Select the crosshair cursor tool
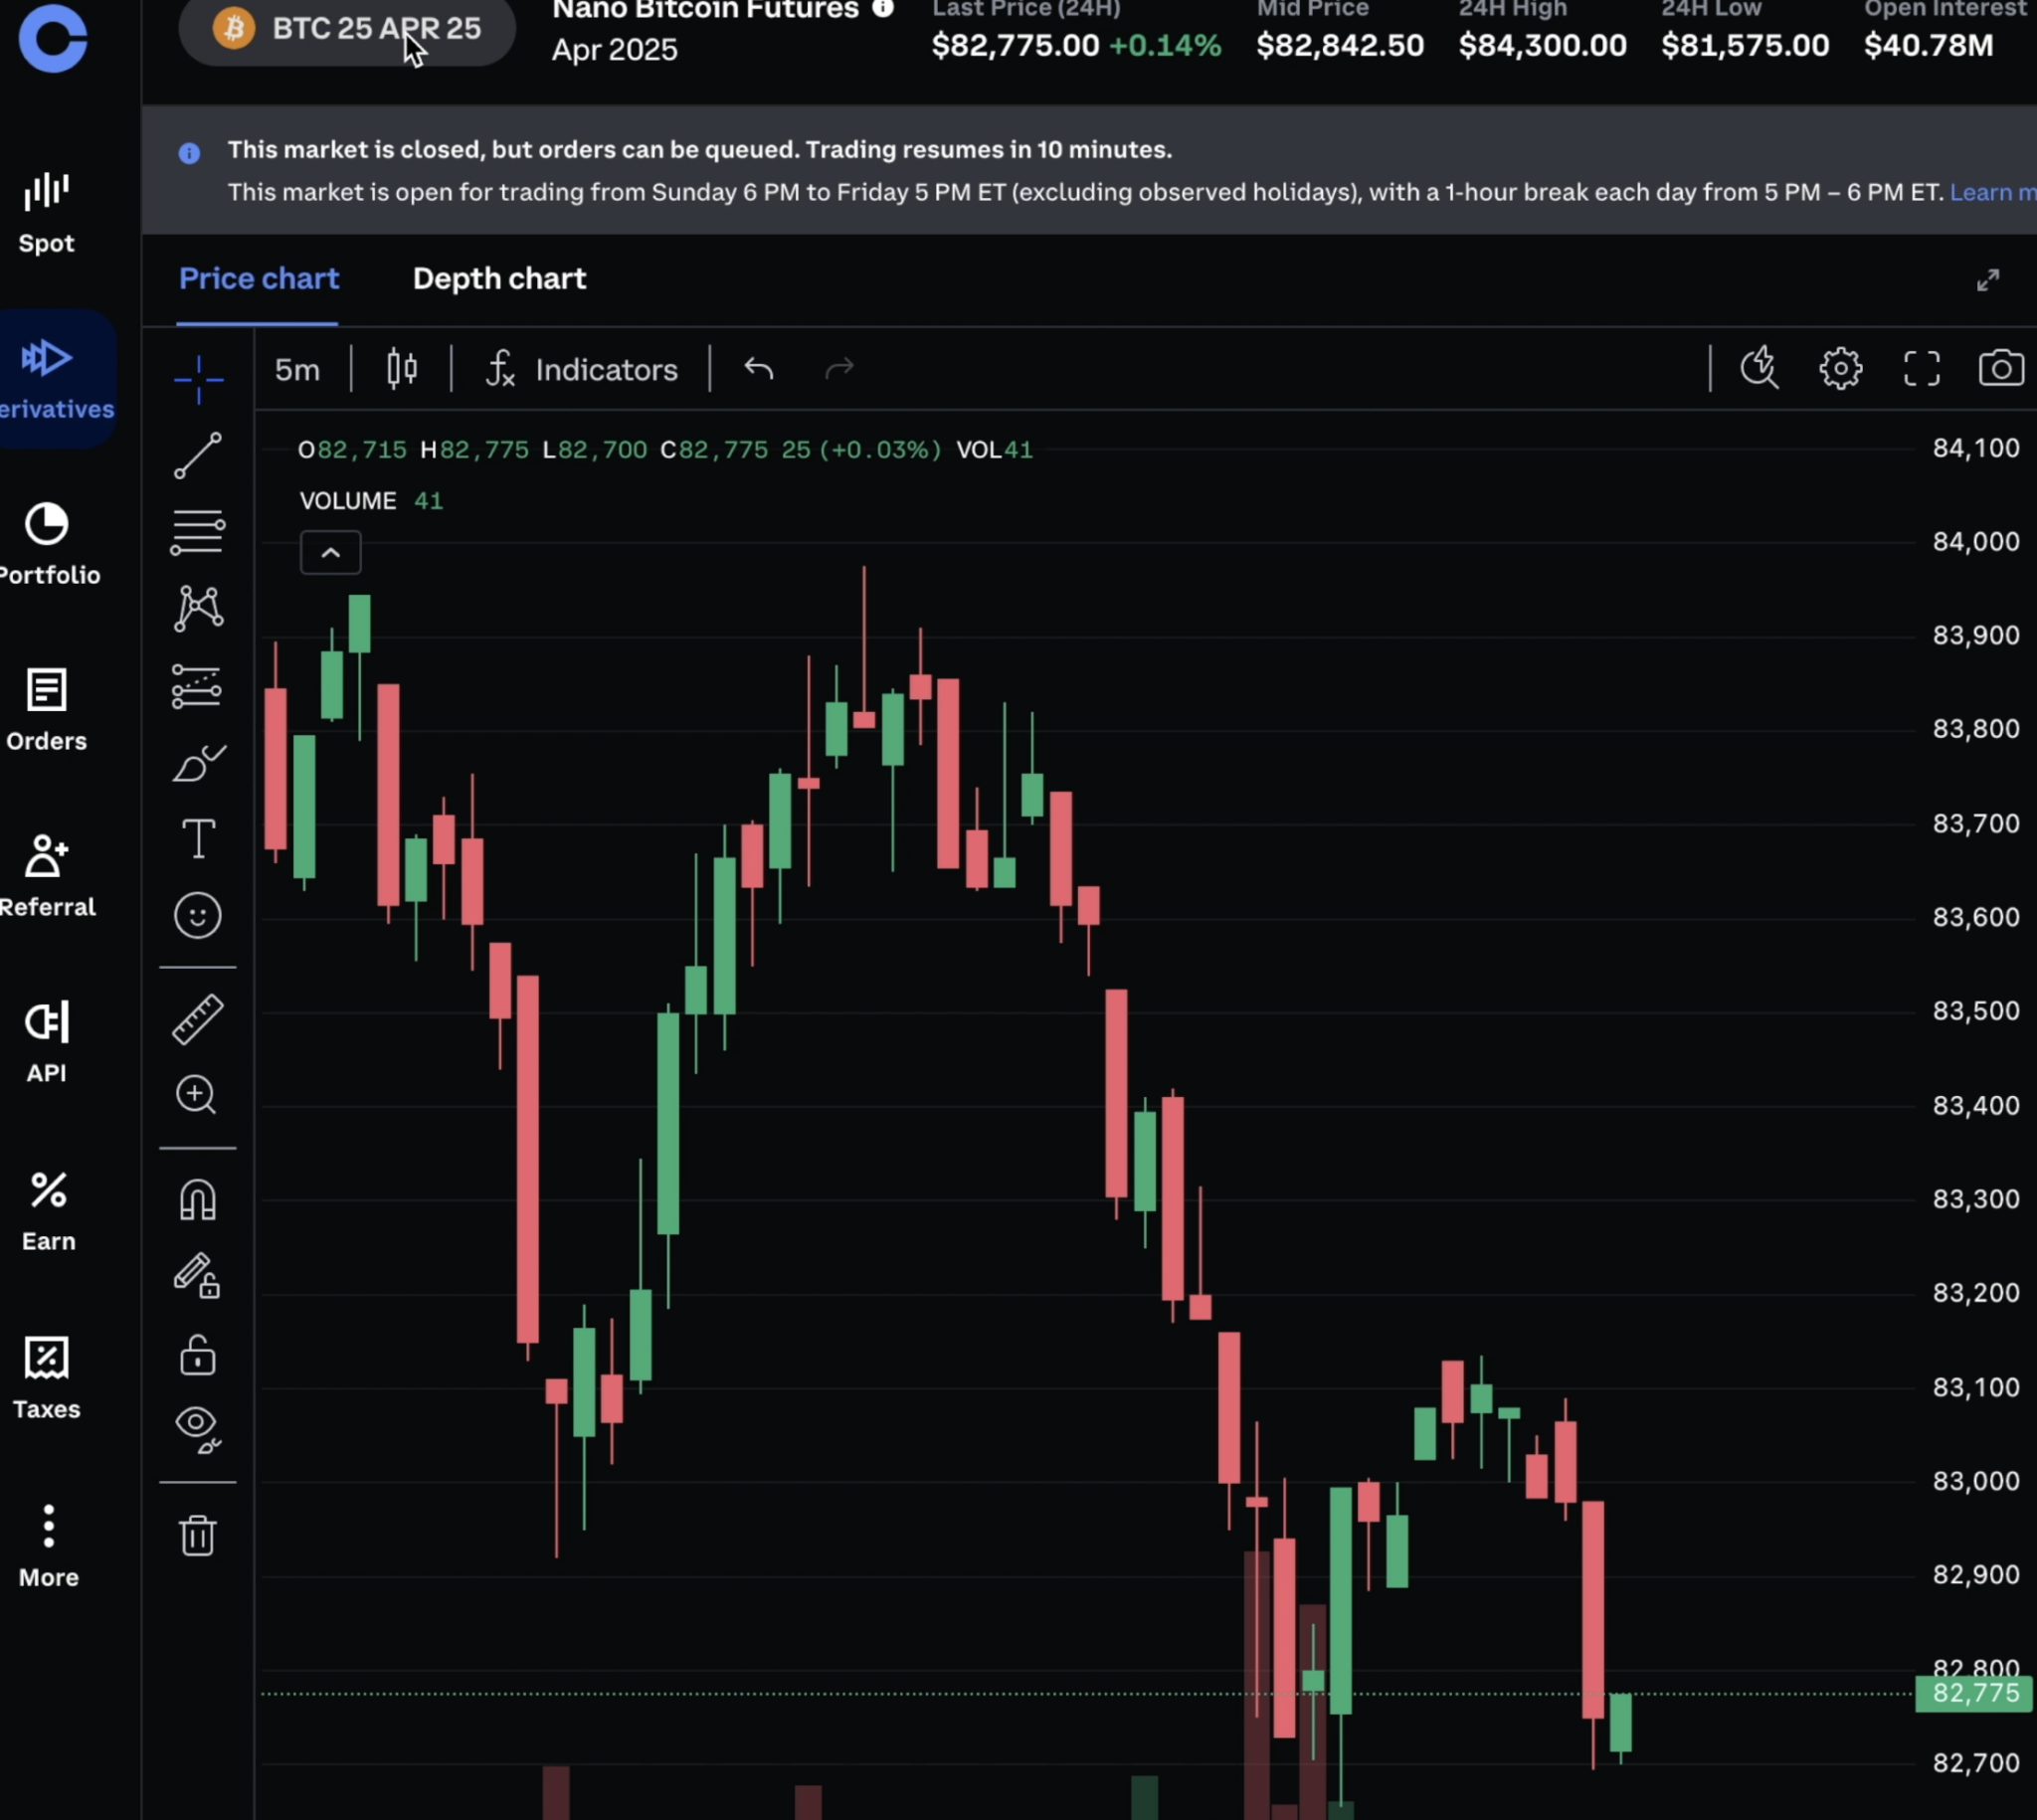Screen dimensions: 2037x1820 pos(198,380)
